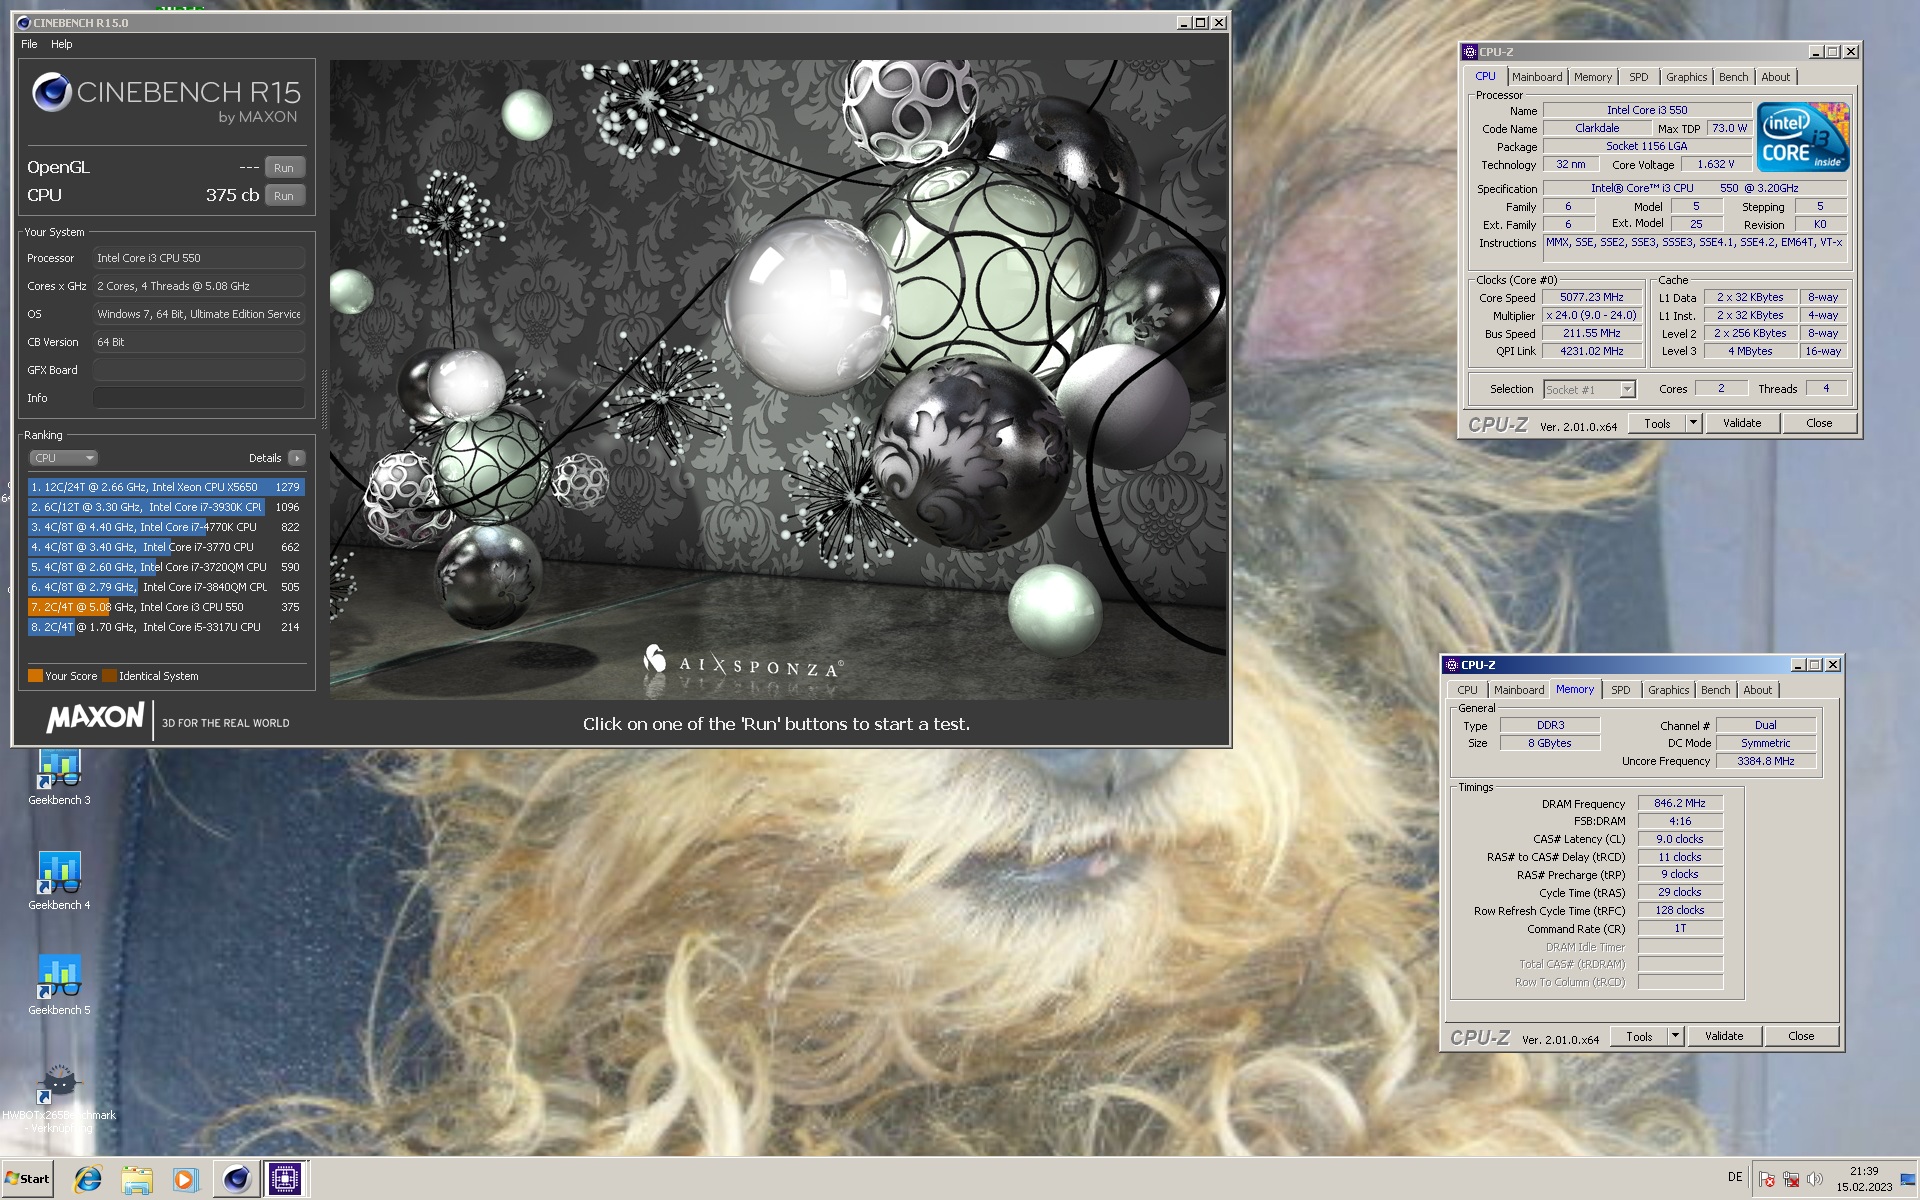Click the Info input field
Image resolution: width=1920 pixels, height=1200 pixels.
coord(199,398)
